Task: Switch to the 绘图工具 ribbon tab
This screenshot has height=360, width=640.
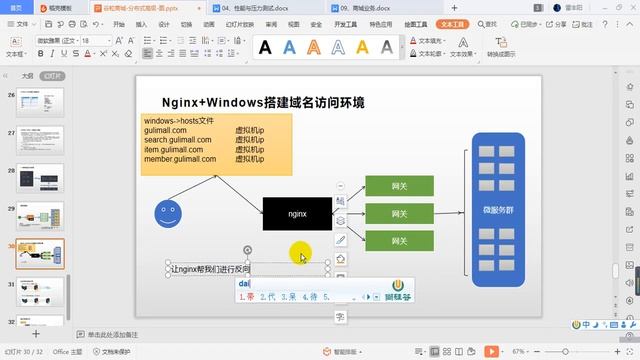Action: pos(416,24)
